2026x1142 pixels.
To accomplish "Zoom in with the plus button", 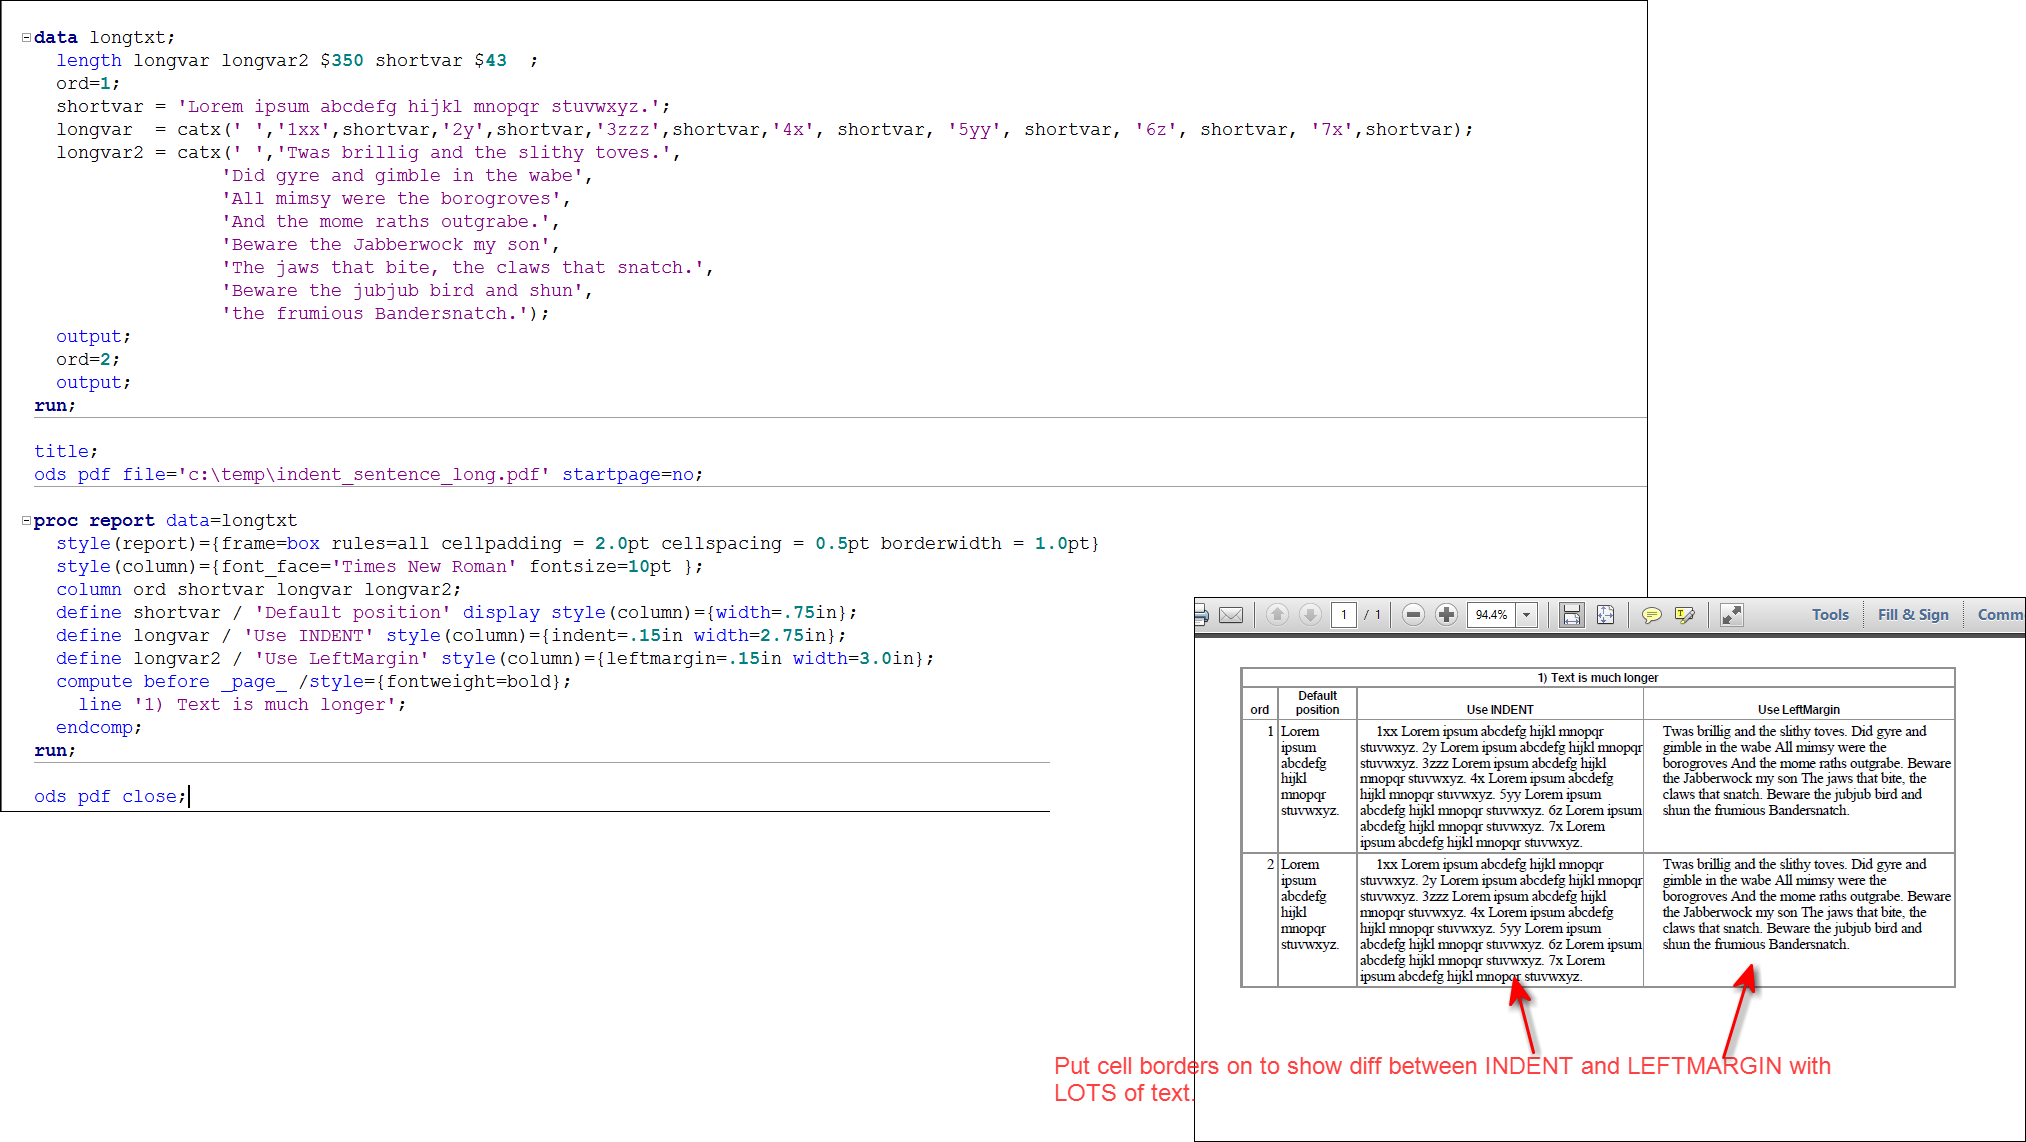I will tap(1446, 615).
